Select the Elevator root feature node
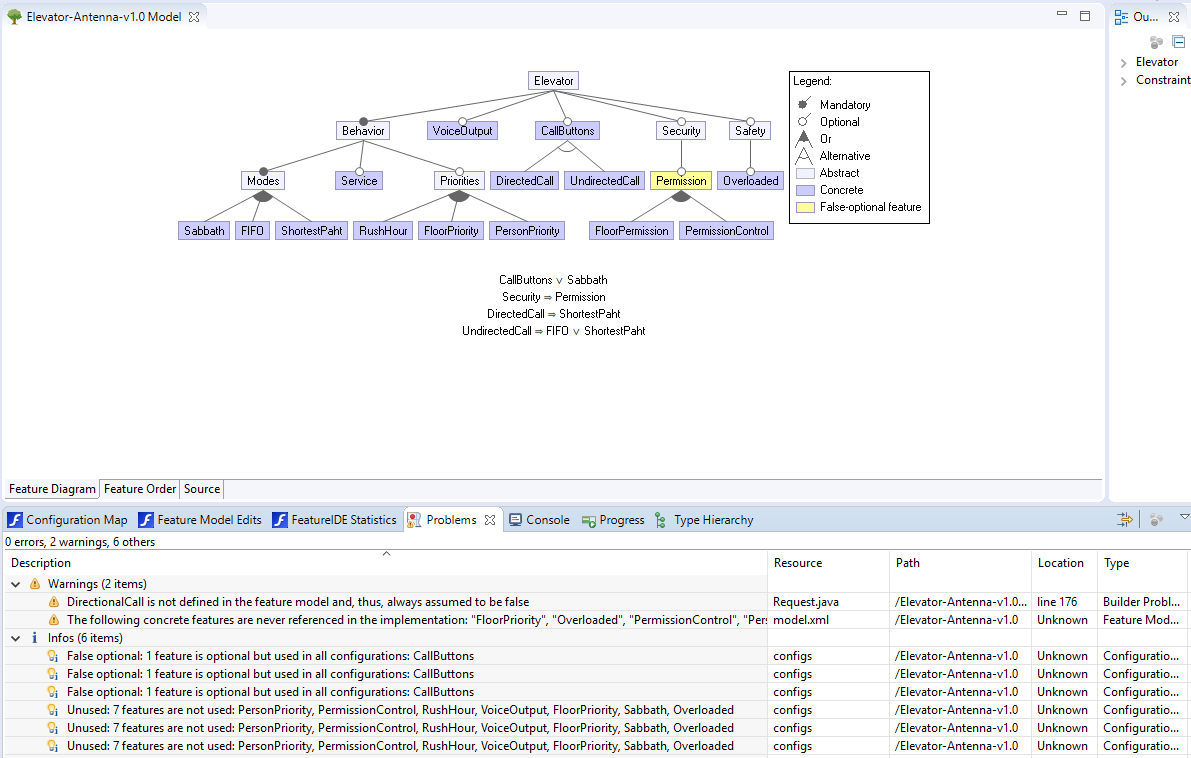 tap(553, 80)
